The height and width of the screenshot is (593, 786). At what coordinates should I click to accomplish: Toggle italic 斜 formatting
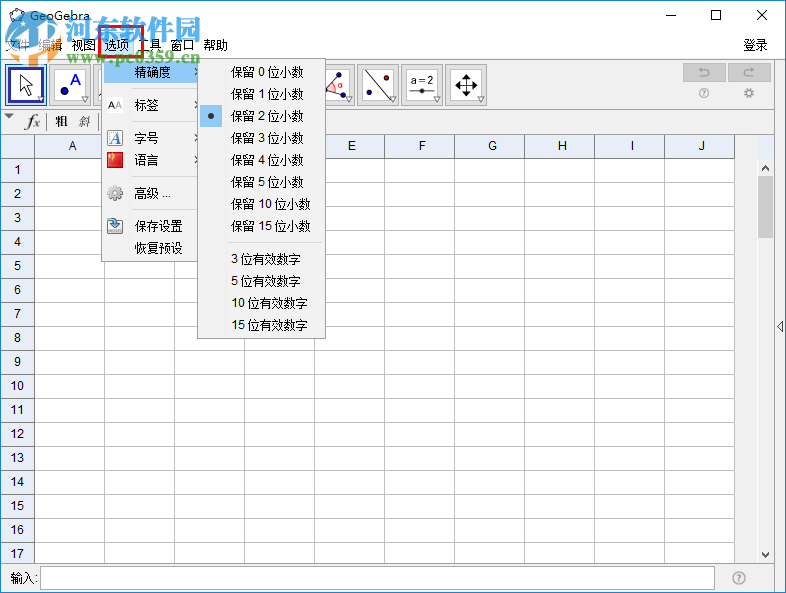click(x=84, y=121)
